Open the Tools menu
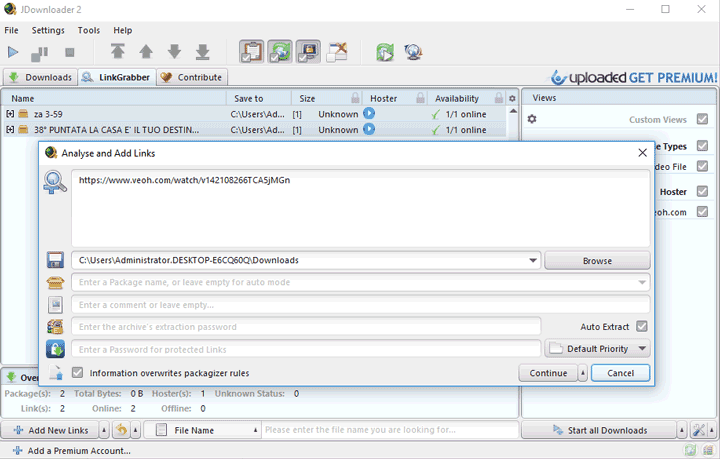 click(89, 30)
